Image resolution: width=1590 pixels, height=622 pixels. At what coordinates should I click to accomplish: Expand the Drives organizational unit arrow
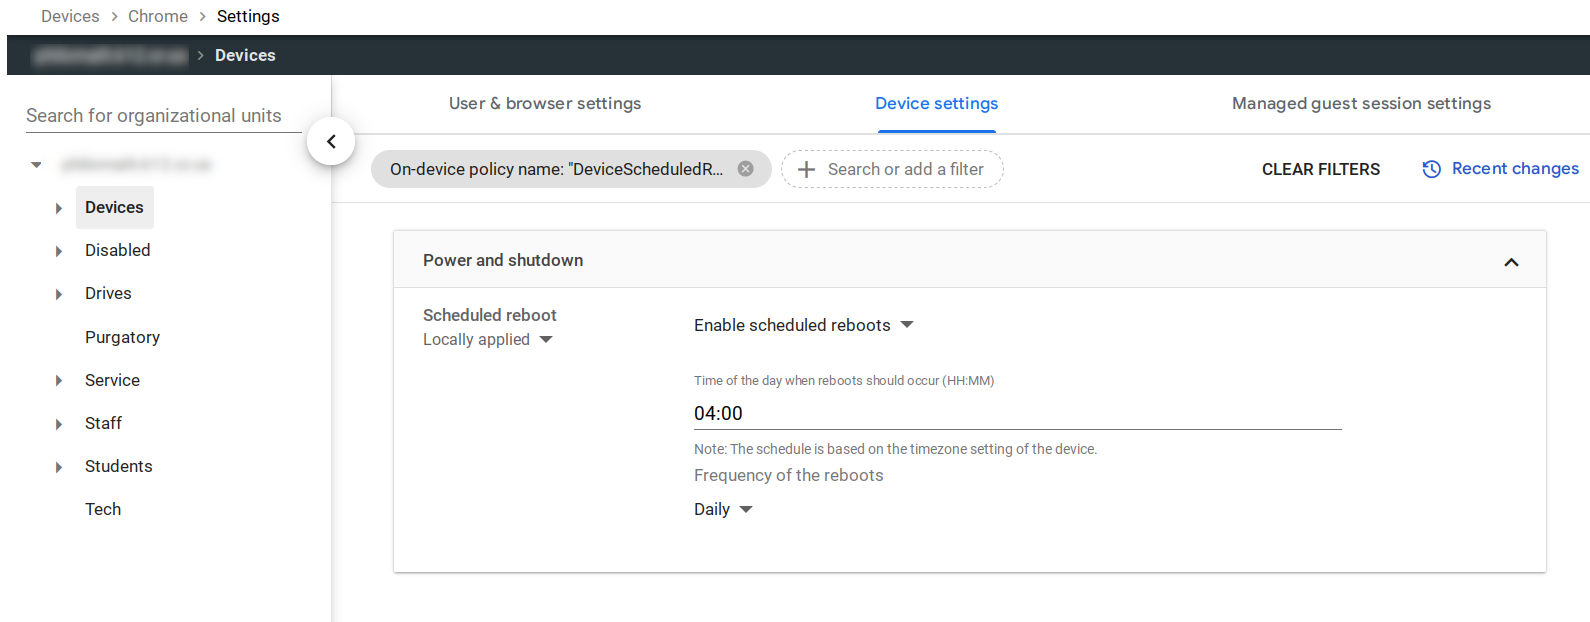[x=59, y=294]
